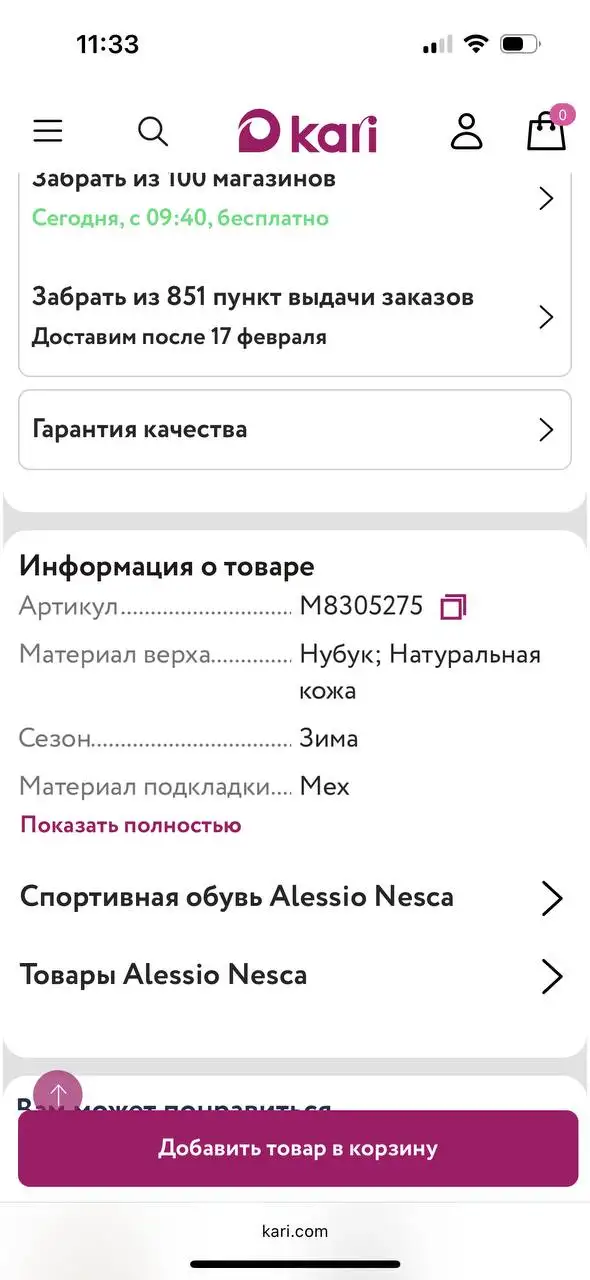Tap the cart badge showing 0 items

pos(561,114)
